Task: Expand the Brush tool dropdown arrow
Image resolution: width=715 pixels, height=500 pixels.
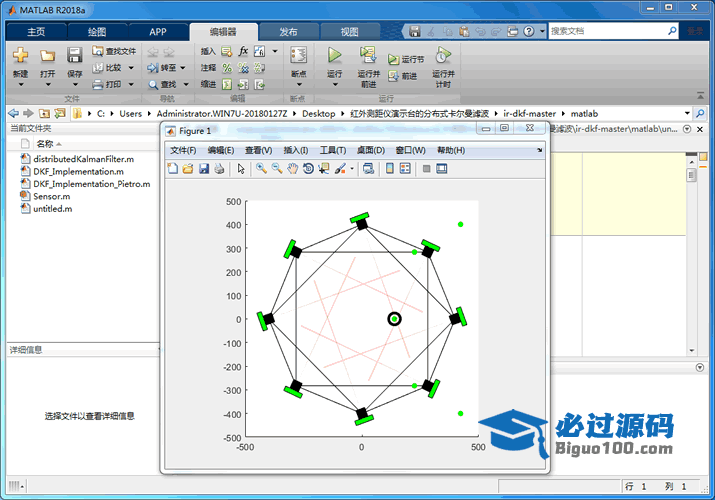Action: (352, 170)
